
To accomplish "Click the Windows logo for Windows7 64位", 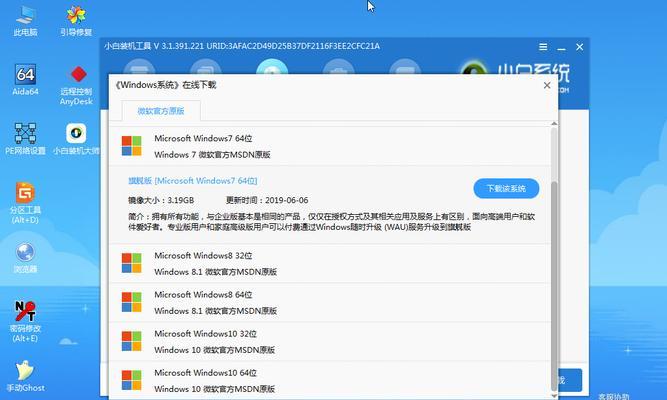I will [131, 146].
